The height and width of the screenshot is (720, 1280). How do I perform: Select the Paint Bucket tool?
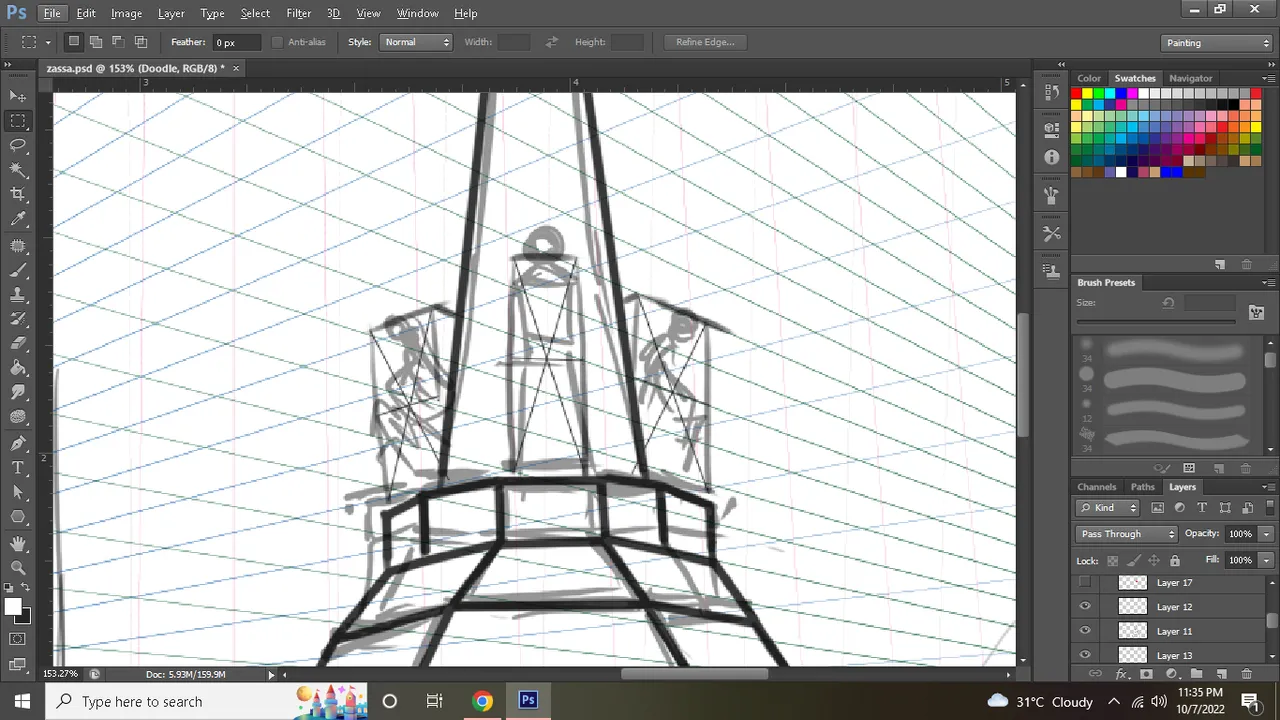(x=18, y=369)
